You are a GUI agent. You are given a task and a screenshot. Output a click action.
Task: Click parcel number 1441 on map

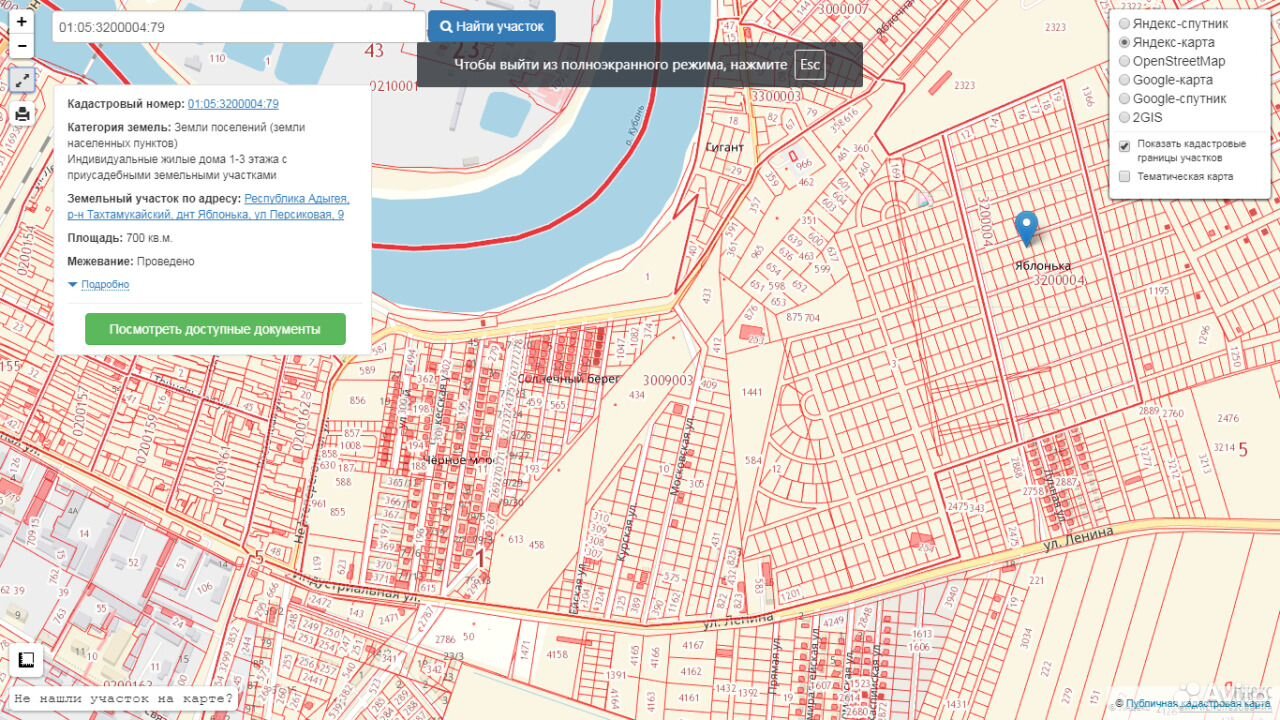click(x=752, y=392)
